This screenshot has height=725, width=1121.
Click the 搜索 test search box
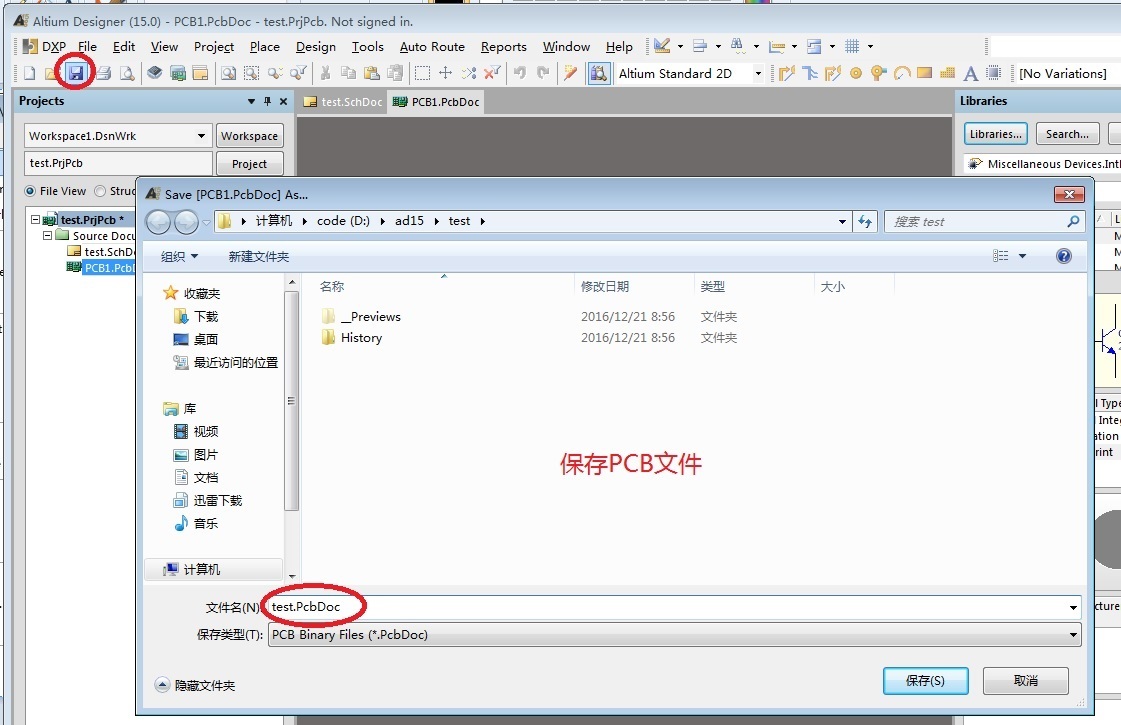[985, 222]
